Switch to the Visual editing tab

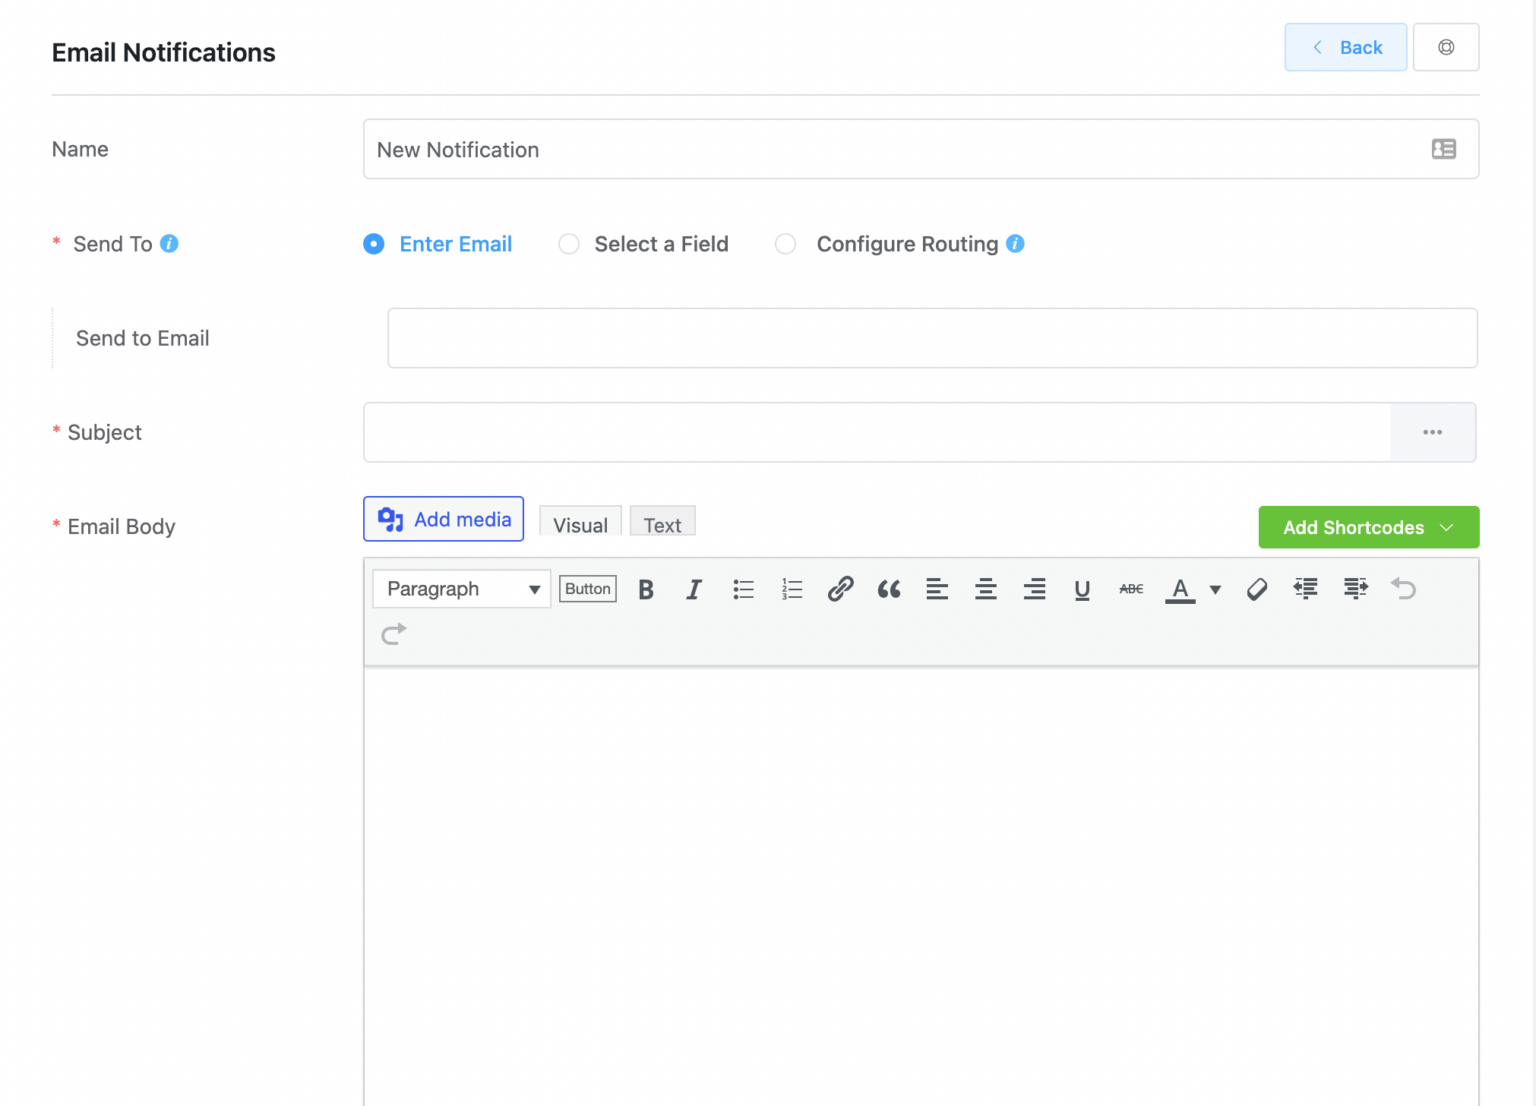580,524
